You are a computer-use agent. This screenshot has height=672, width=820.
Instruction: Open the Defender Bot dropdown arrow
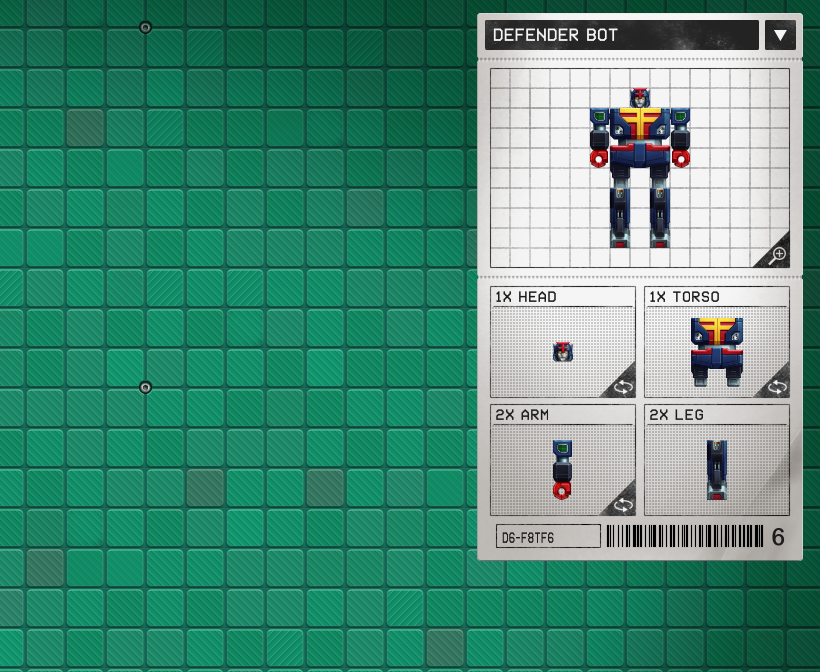pos(780,35)
